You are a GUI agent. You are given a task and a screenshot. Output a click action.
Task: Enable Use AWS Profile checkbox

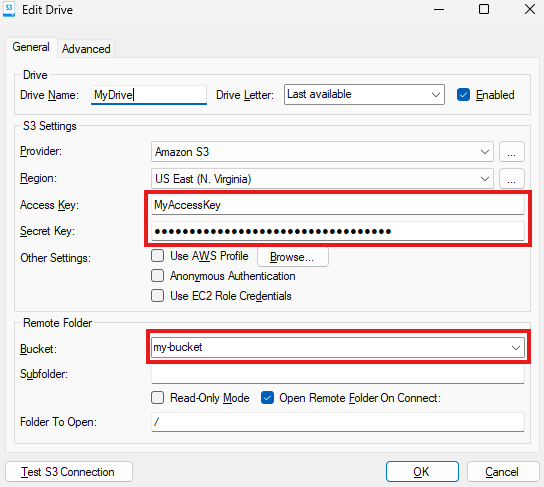click(158, 256)
